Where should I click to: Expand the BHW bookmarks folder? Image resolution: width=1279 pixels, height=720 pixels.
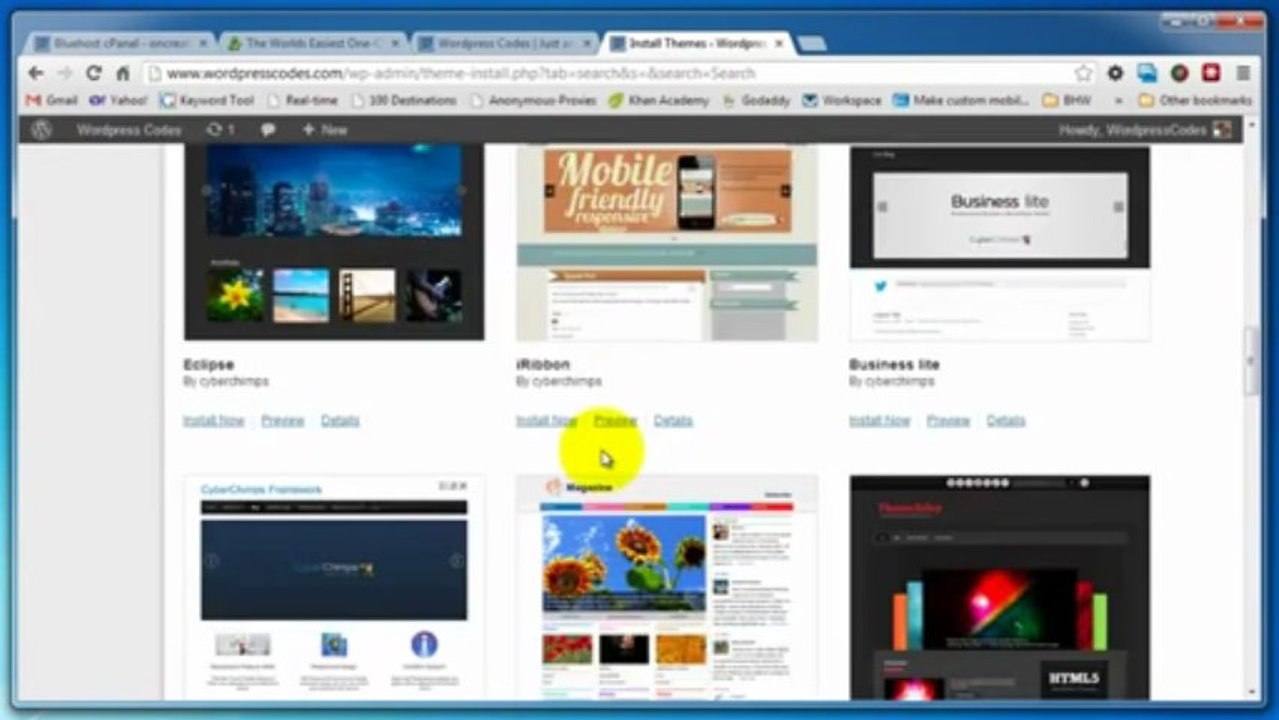(1066, 100)
